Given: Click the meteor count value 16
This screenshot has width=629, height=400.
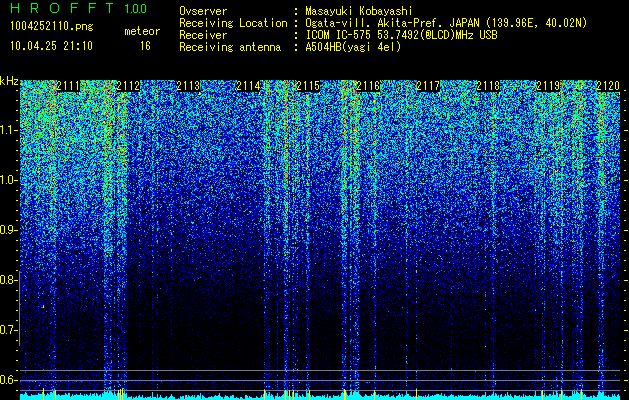Looking at the screenshot, I should (x=145, y=46).
